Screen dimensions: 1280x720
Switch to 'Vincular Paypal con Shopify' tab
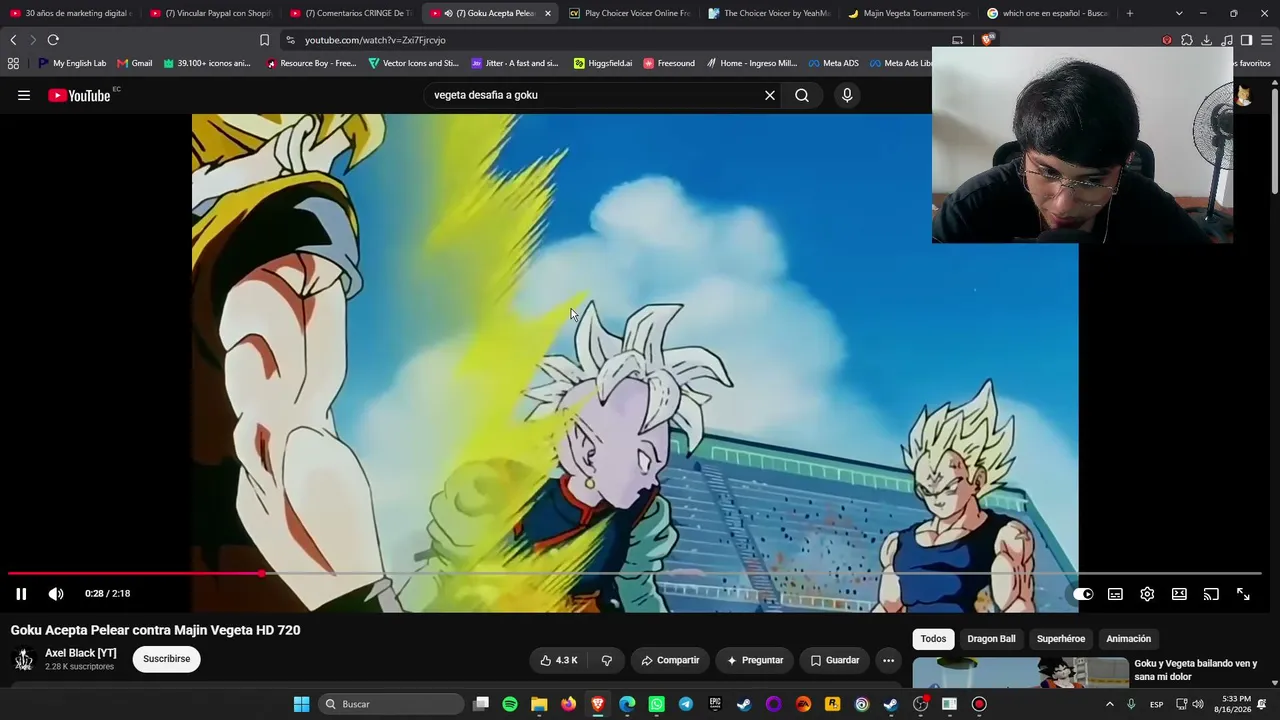click(x=210, y=13)
